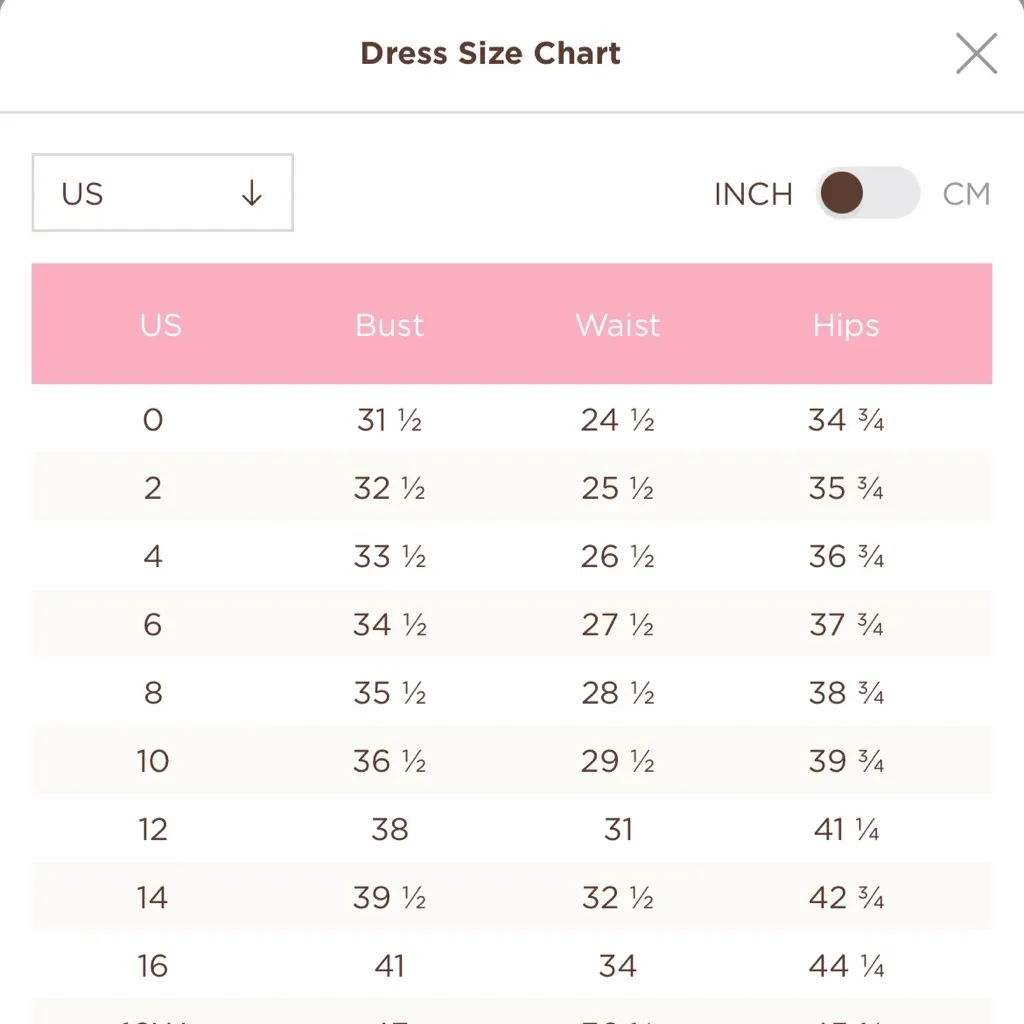The image size is (1024, 1024).
Task: Select size 10 row
Action: [x=152, y=760]
